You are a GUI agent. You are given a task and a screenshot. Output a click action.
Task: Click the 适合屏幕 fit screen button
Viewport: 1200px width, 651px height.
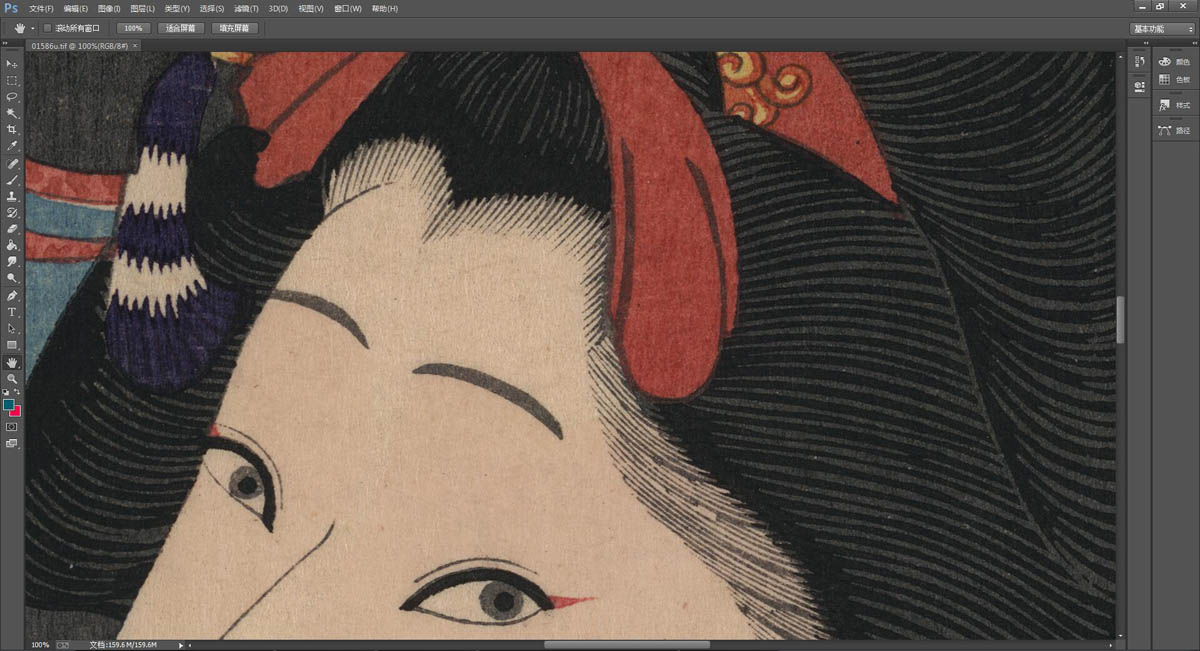181,28
